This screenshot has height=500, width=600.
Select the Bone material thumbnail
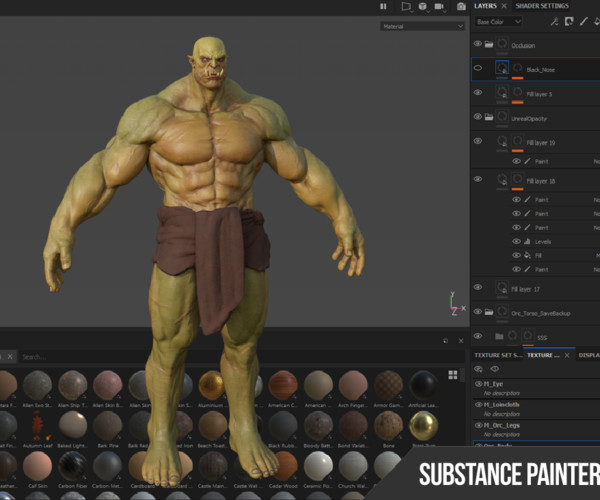tap(388, 425)
